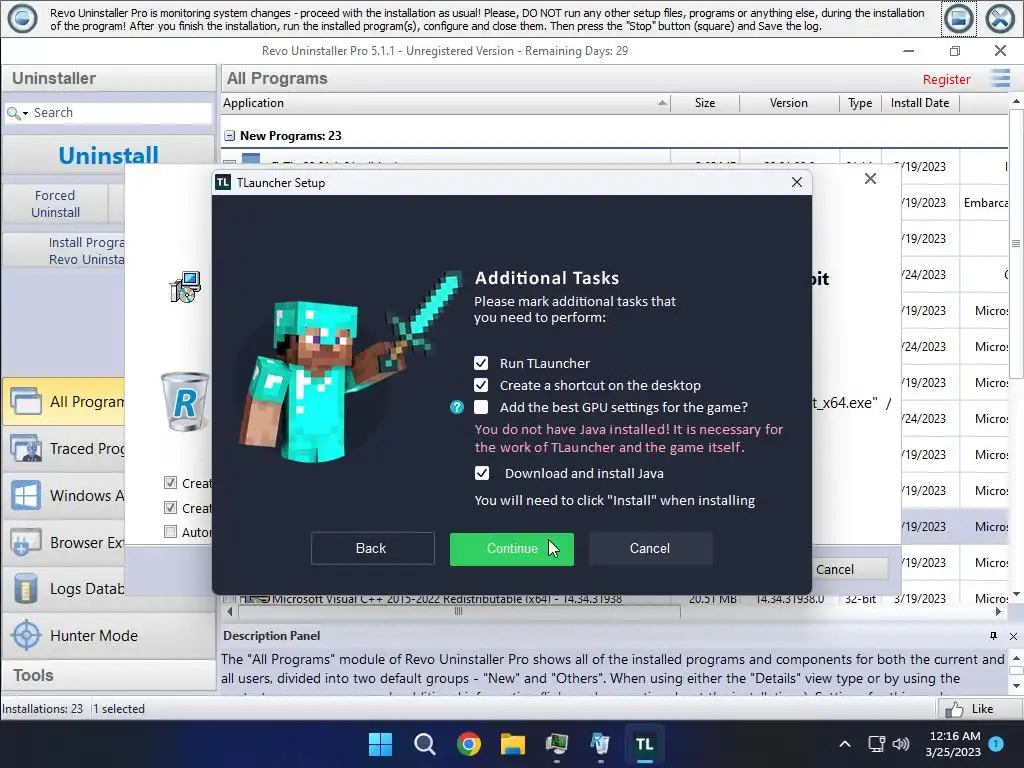Uncheck Run TLauncher option

[481, 363]
